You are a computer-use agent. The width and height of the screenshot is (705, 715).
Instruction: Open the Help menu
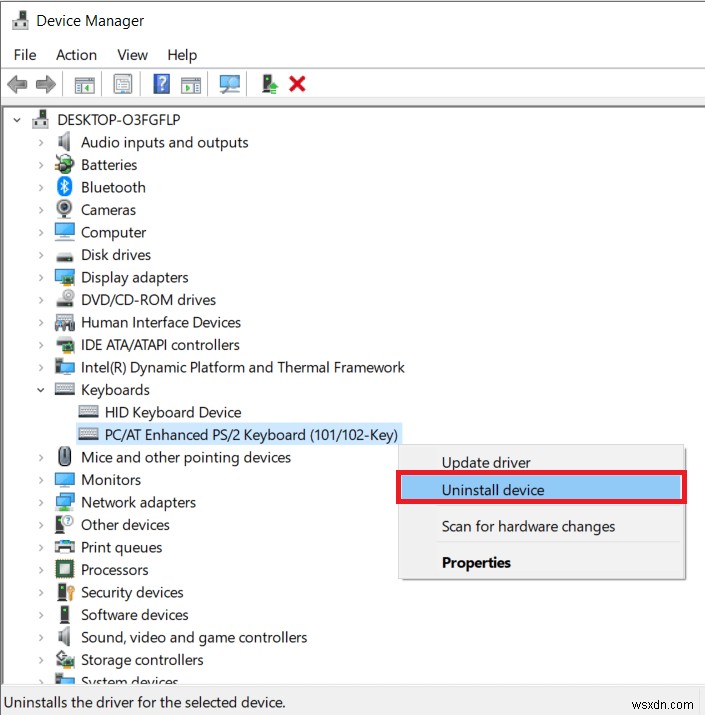pyautogui.click(x=182, y=55)
